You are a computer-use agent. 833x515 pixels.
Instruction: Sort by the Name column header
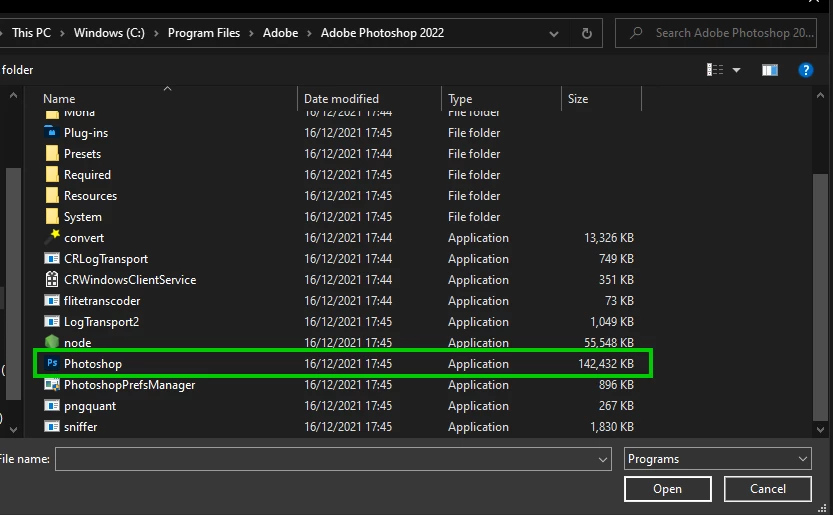click(59, 99)
